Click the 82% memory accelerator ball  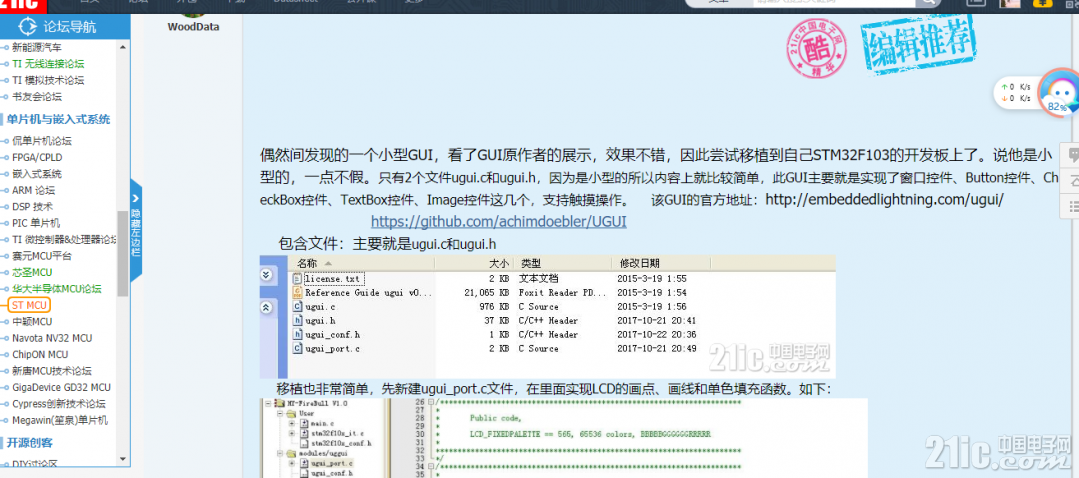click(x=1058, y=94)
